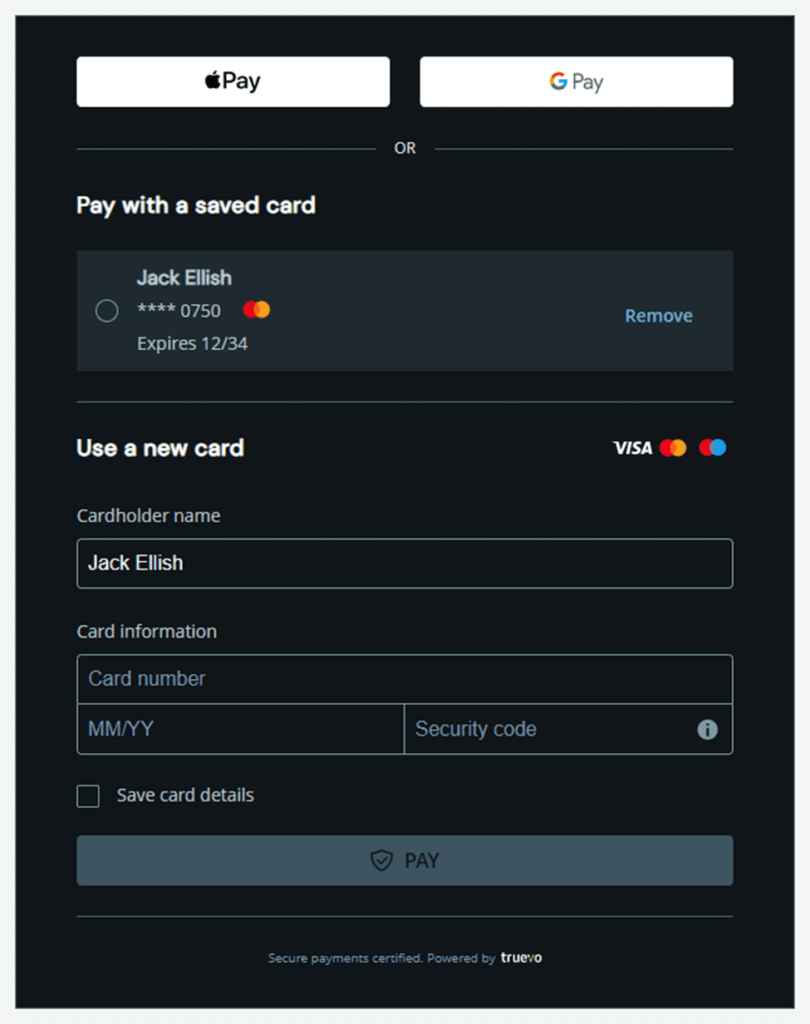Click the "Pay with a saved card" heading
810x1024 pixels.
pyautogui.click(x=196, y=206)
